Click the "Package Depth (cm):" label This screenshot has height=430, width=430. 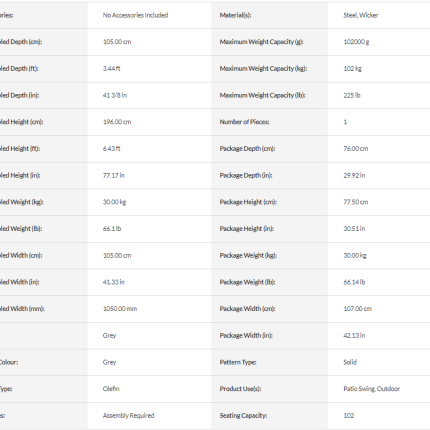tap(247, 149)
